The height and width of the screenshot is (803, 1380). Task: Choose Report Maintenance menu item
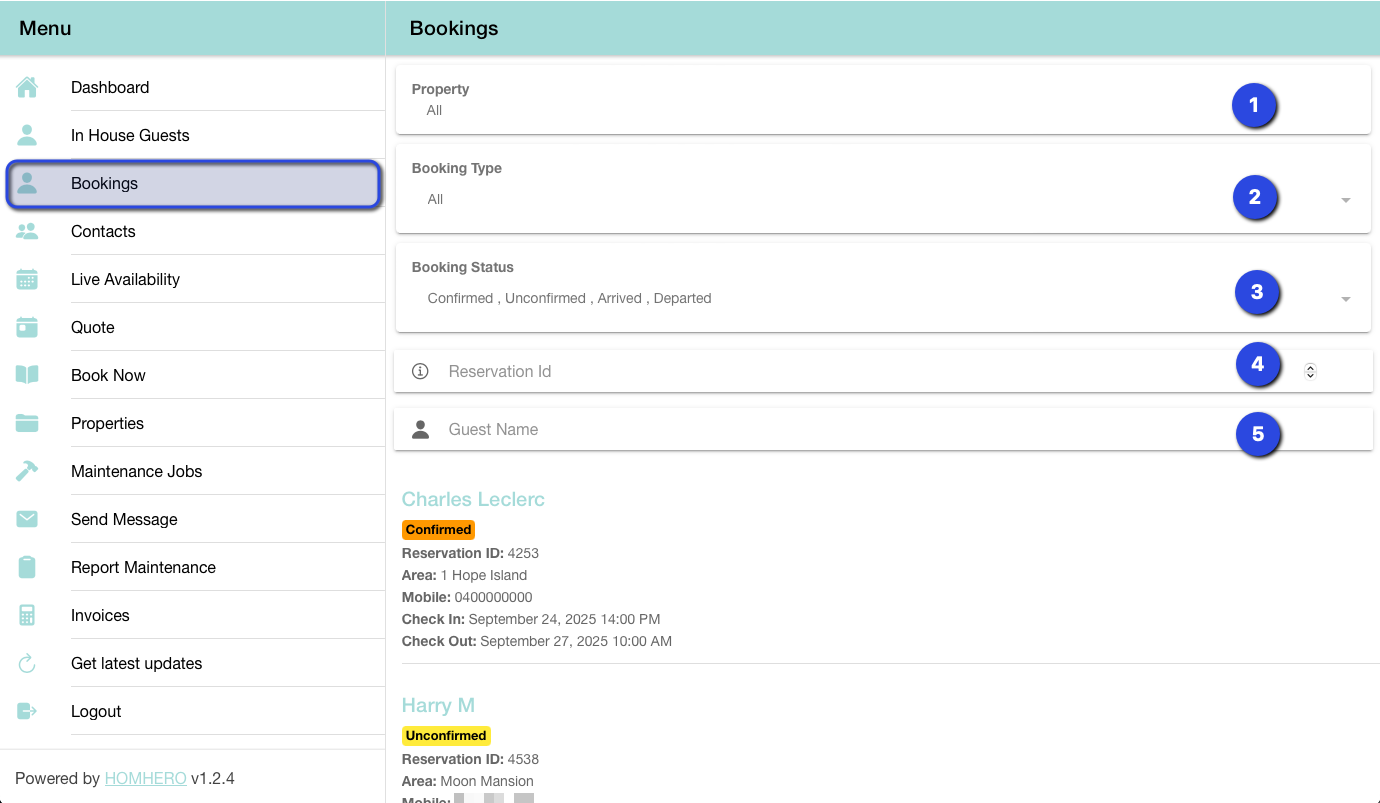[x=143, y=568]
